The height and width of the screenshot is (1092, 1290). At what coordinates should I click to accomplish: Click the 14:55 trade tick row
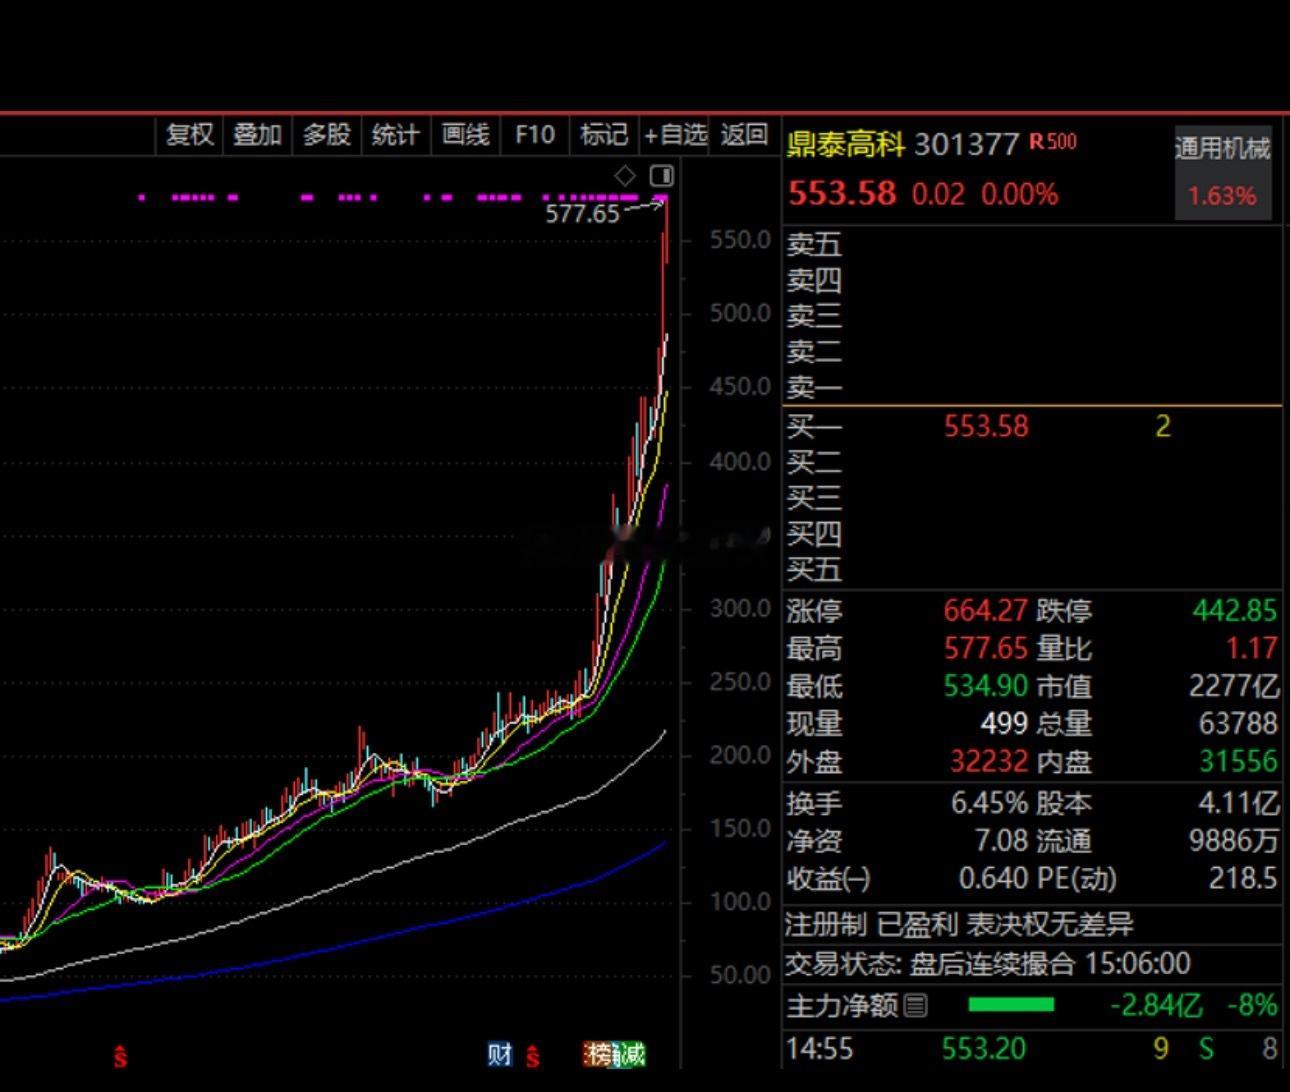pyautogui.click(x=1032, y=1049)
